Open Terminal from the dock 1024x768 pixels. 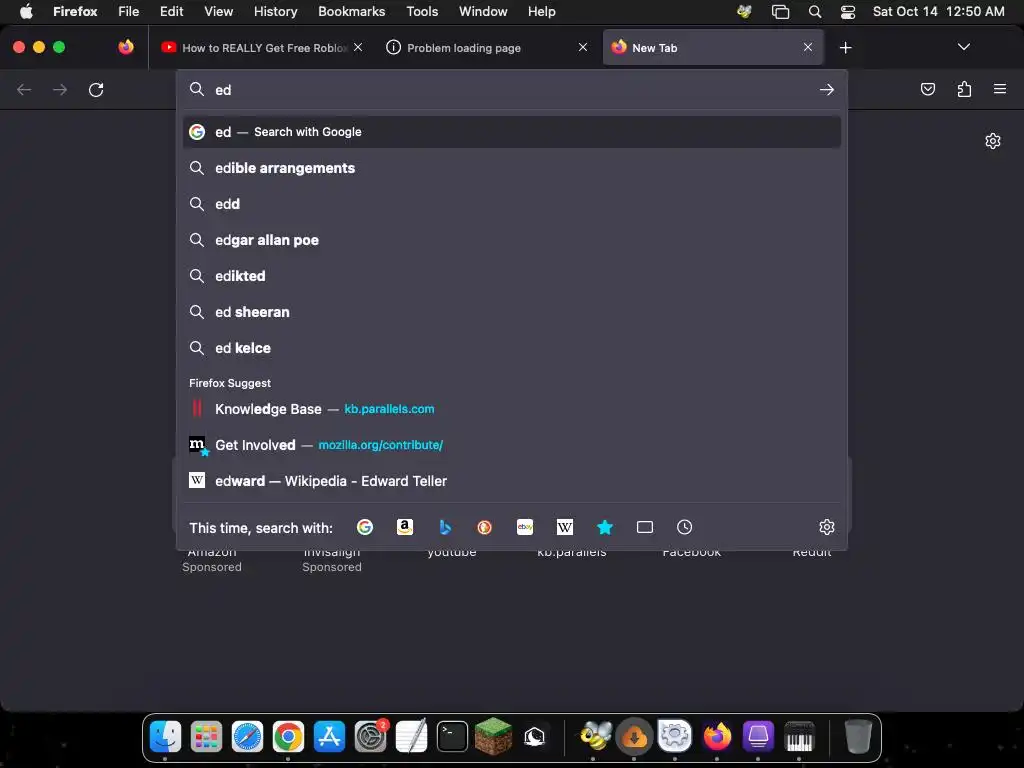pos(453,737)
